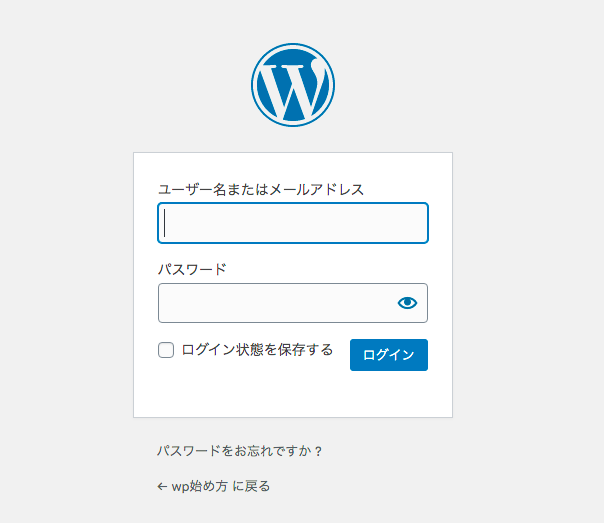This screenshot has height=523, width=604.
Task: Select the forgotten password help link
Action: point(239,451)
